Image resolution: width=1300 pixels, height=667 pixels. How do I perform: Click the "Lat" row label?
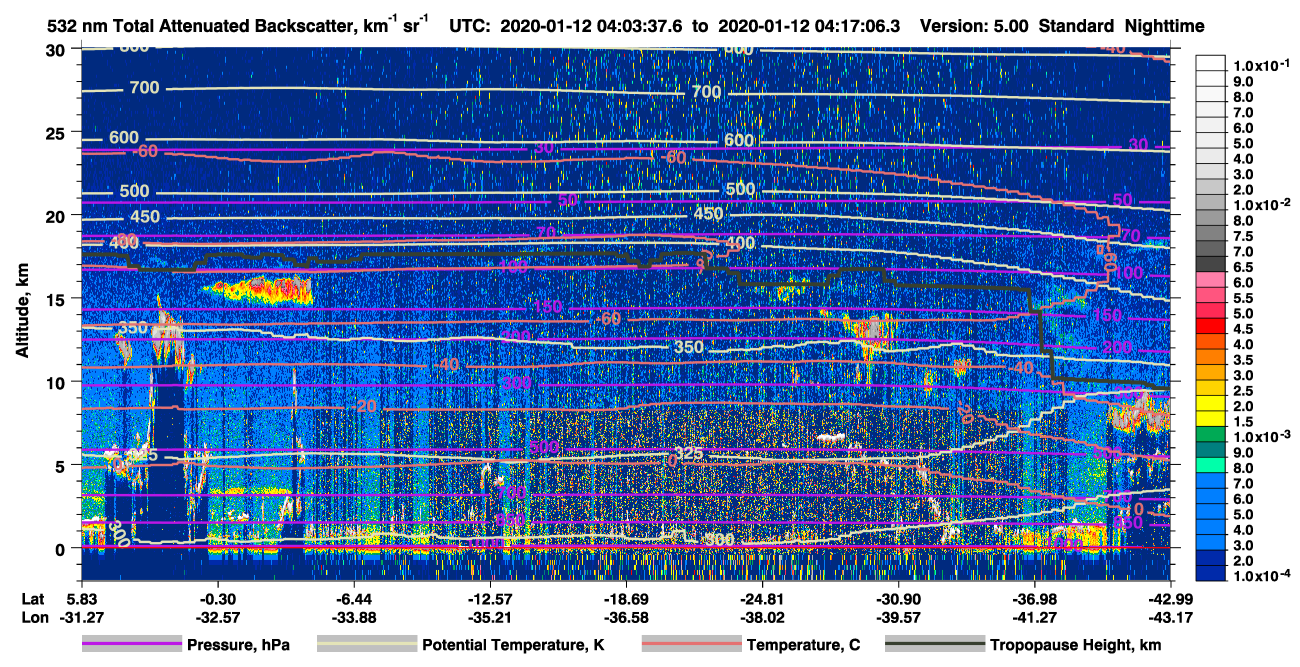coord(32,599)
